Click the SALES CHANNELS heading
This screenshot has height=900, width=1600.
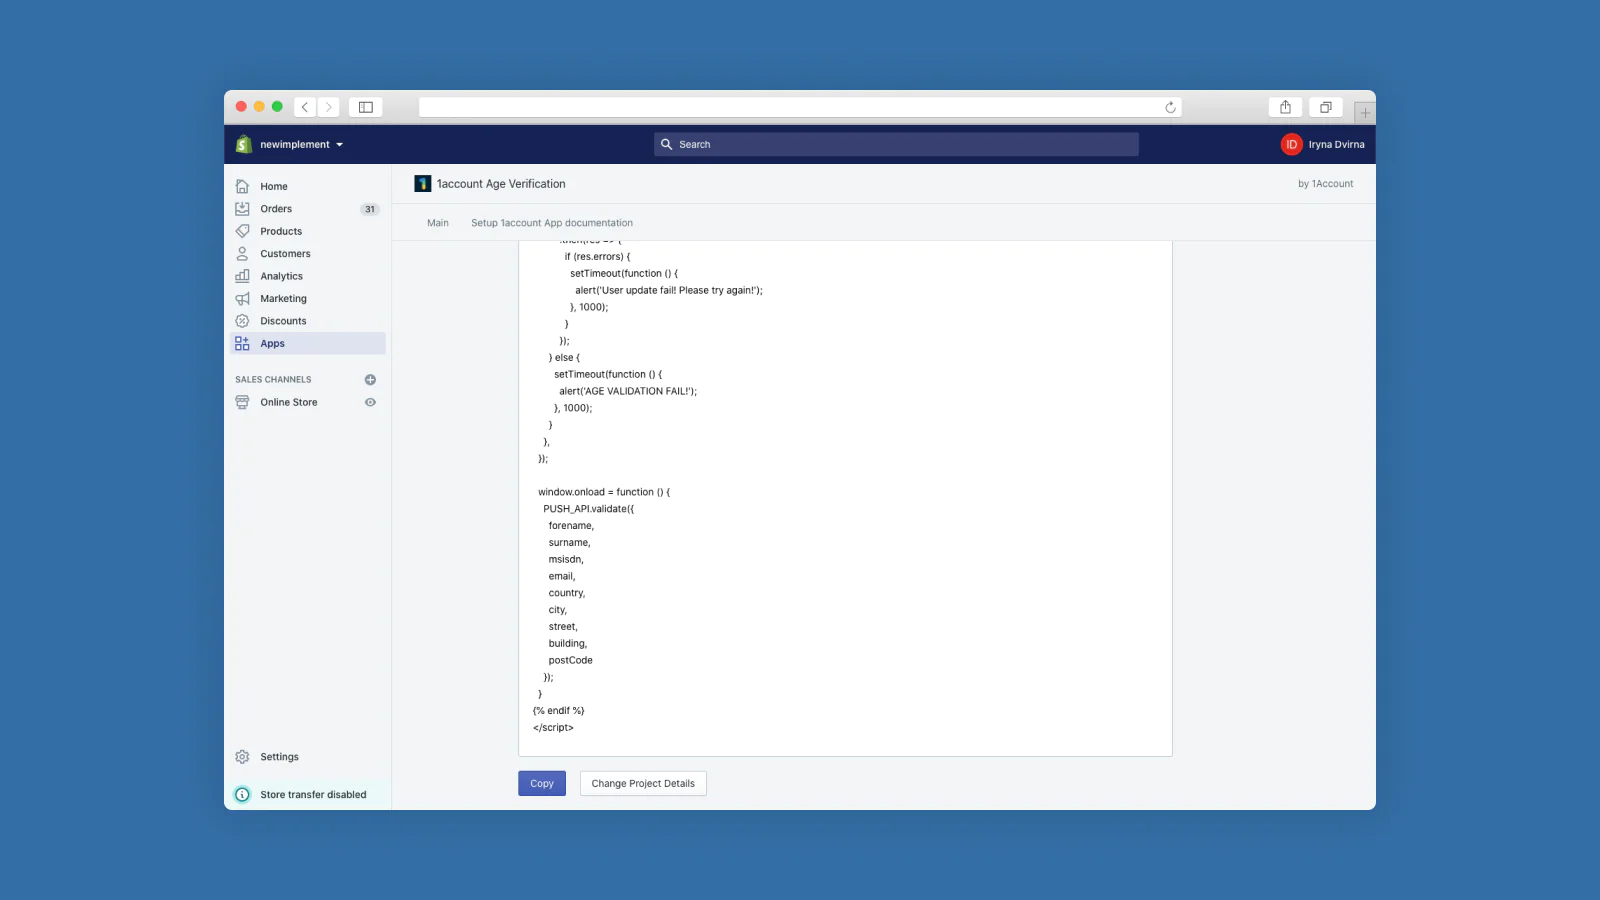pos(273,380)
